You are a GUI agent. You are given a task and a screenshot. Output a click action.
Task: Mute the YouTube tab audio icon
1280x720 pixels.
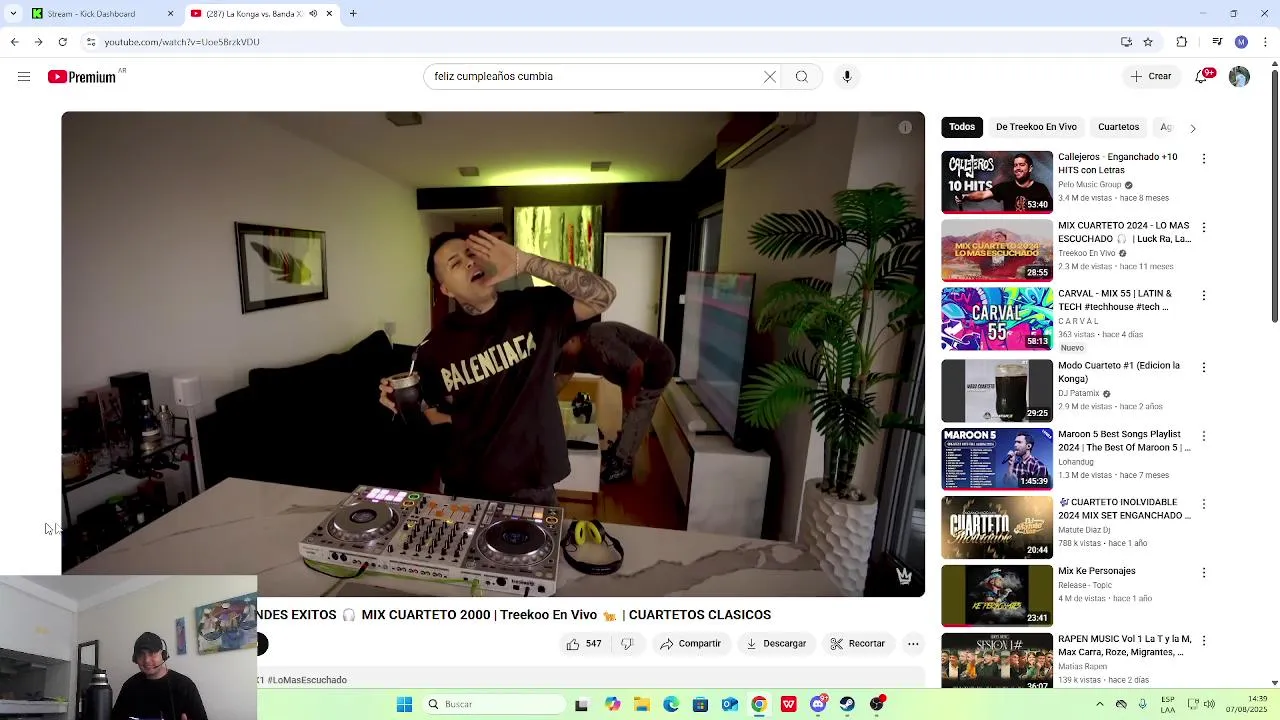click(313, 14)
